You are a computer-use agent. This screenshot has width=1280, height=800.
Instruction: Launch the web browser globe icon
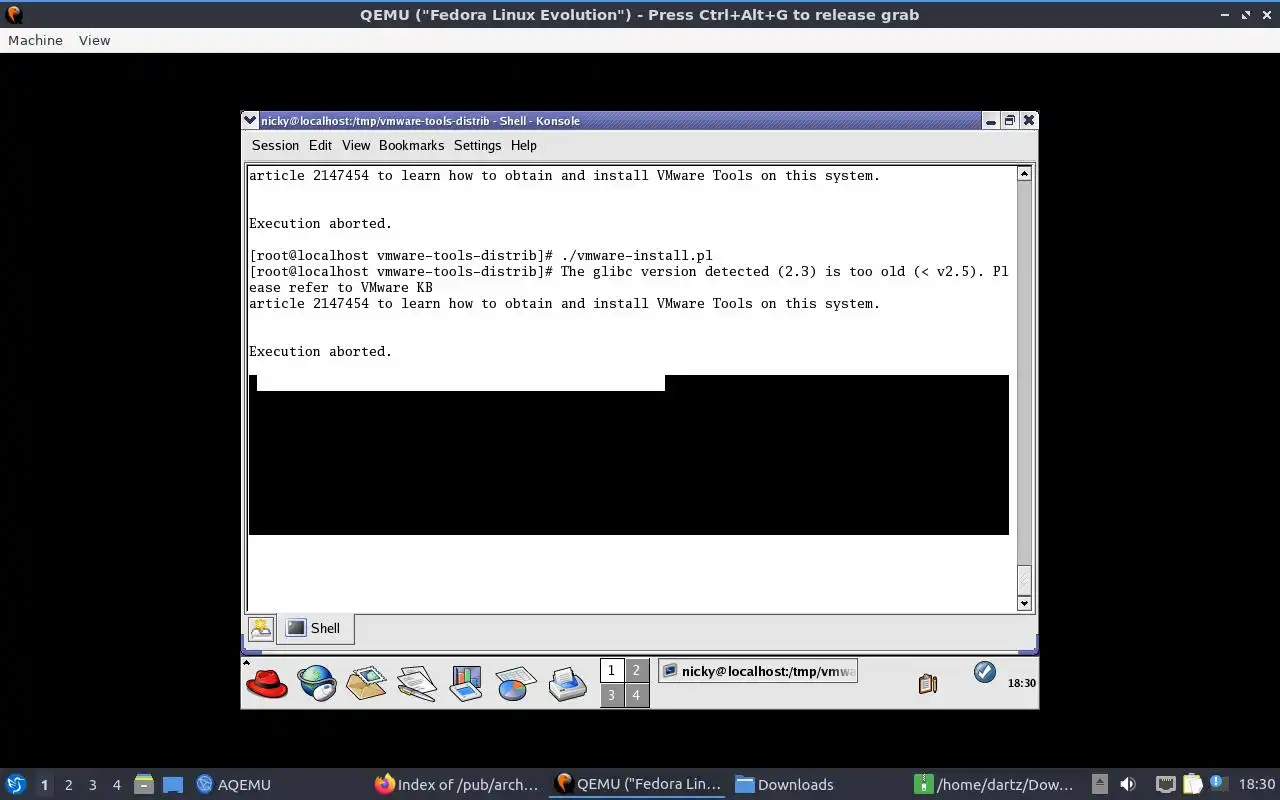click(x=316, y=684)
